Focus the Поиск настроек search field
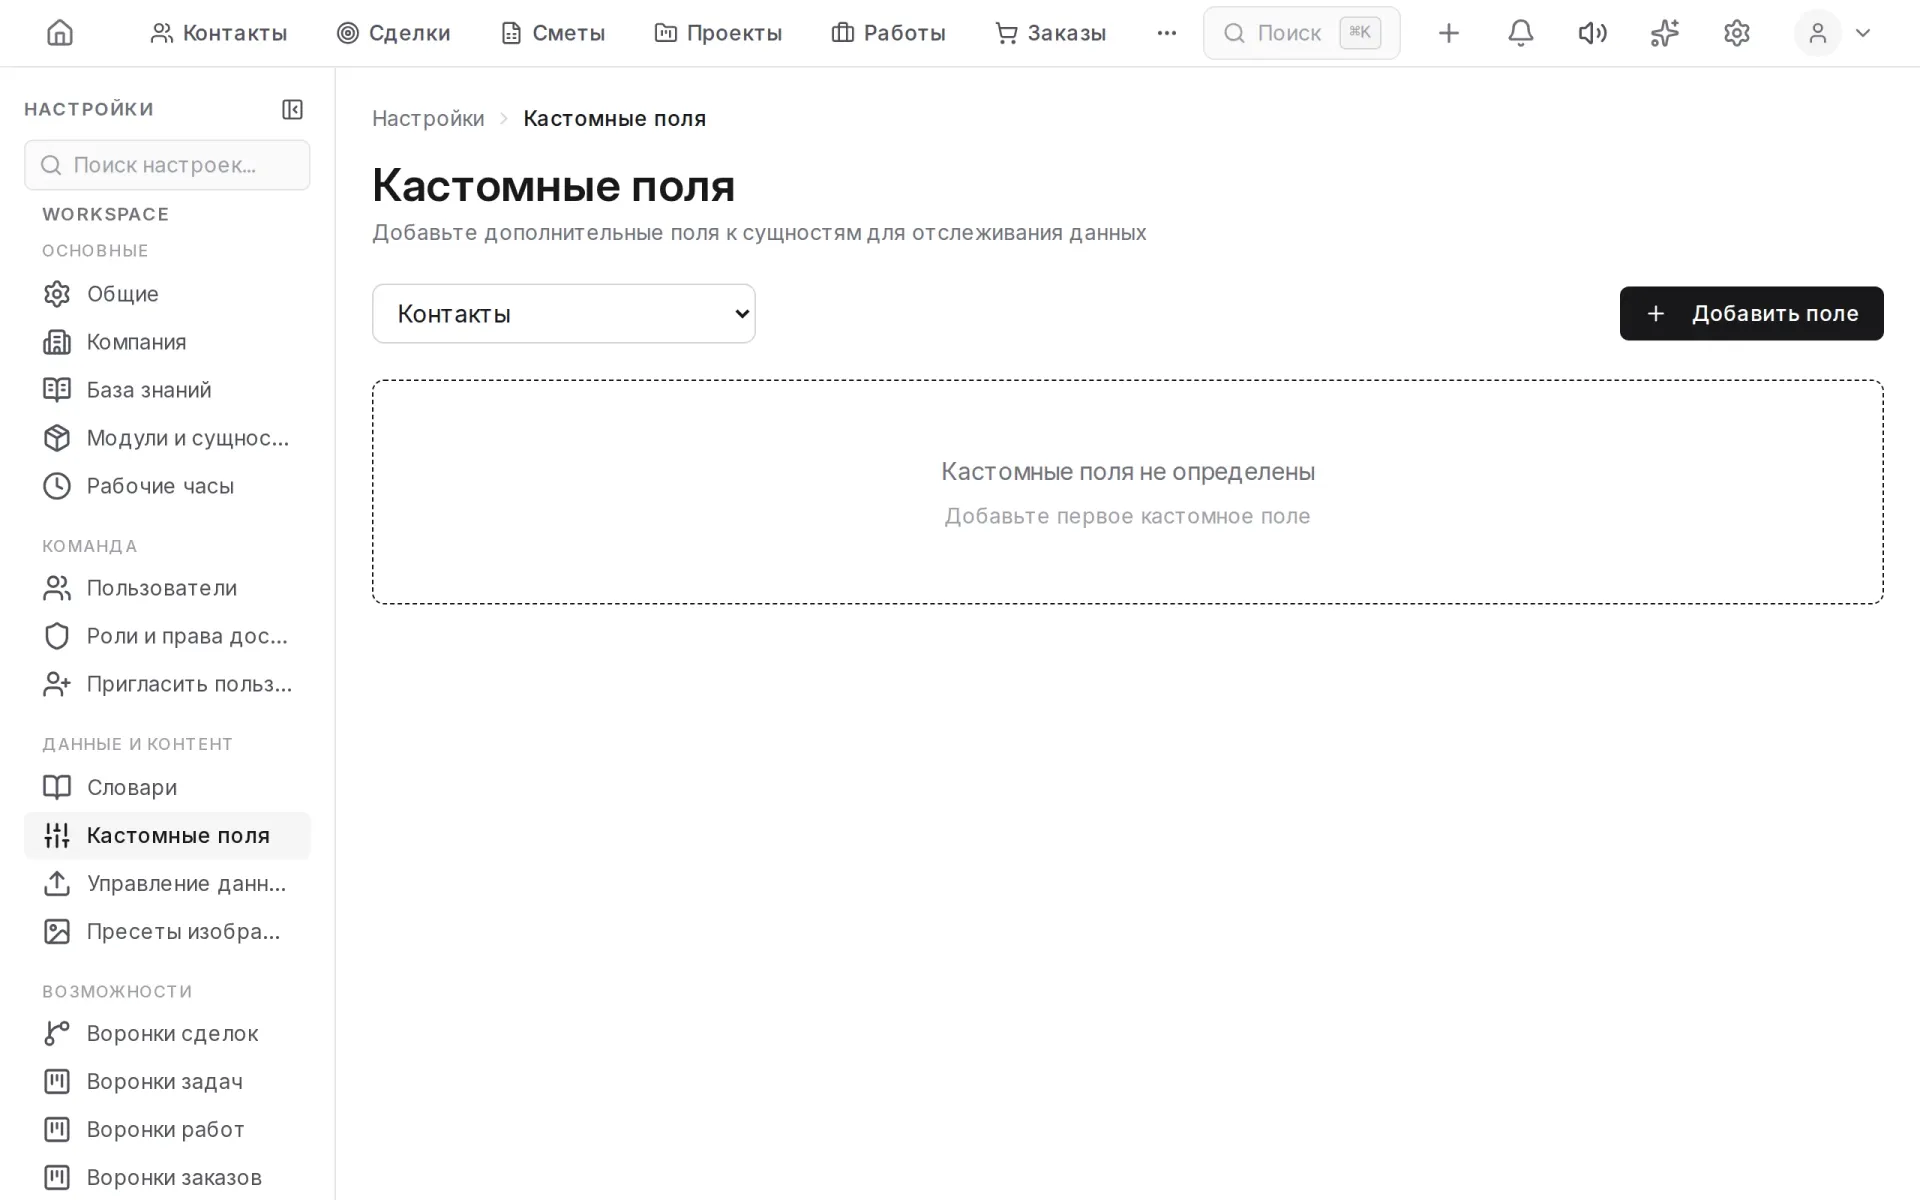 tap(167, 165)
